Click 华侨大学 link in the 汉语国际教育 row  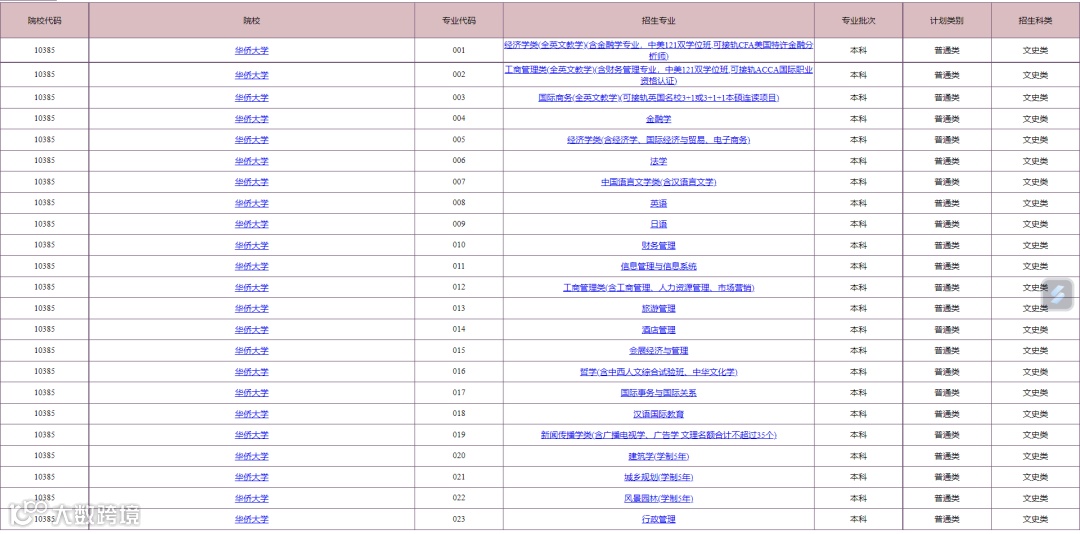click(251, 414)
